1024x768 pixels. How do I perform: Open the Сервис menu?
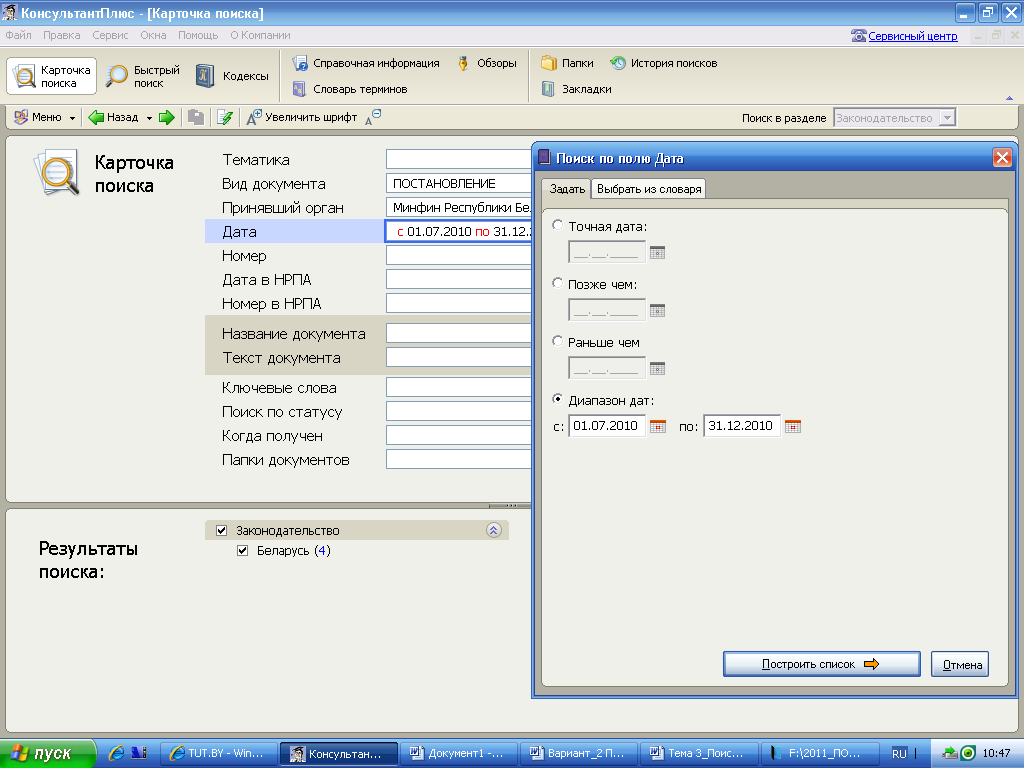tap(110, 35)
